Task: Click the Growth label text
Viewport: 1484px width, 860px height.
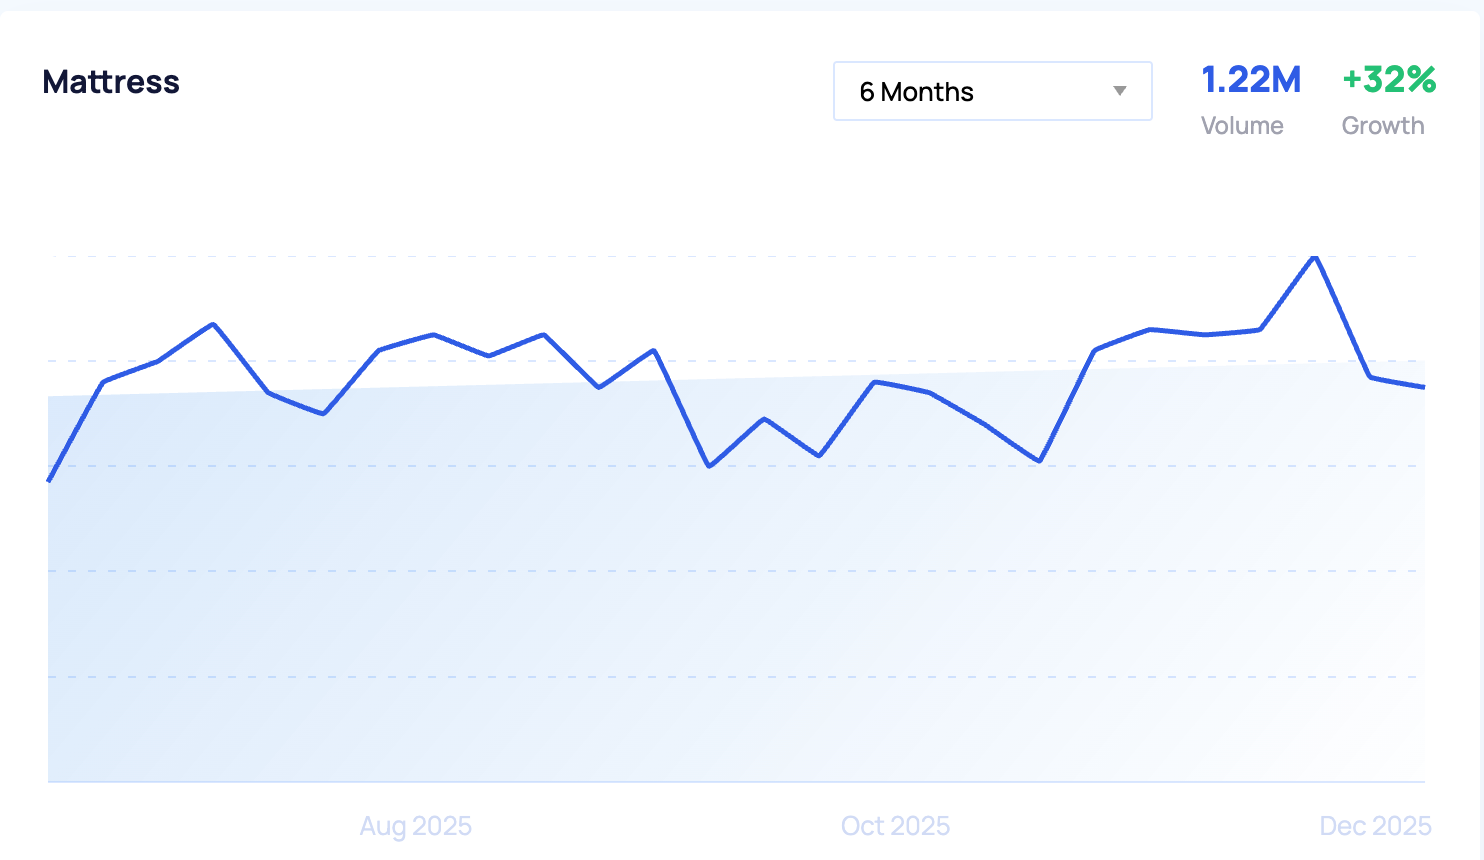Action: coord(1383,126)
